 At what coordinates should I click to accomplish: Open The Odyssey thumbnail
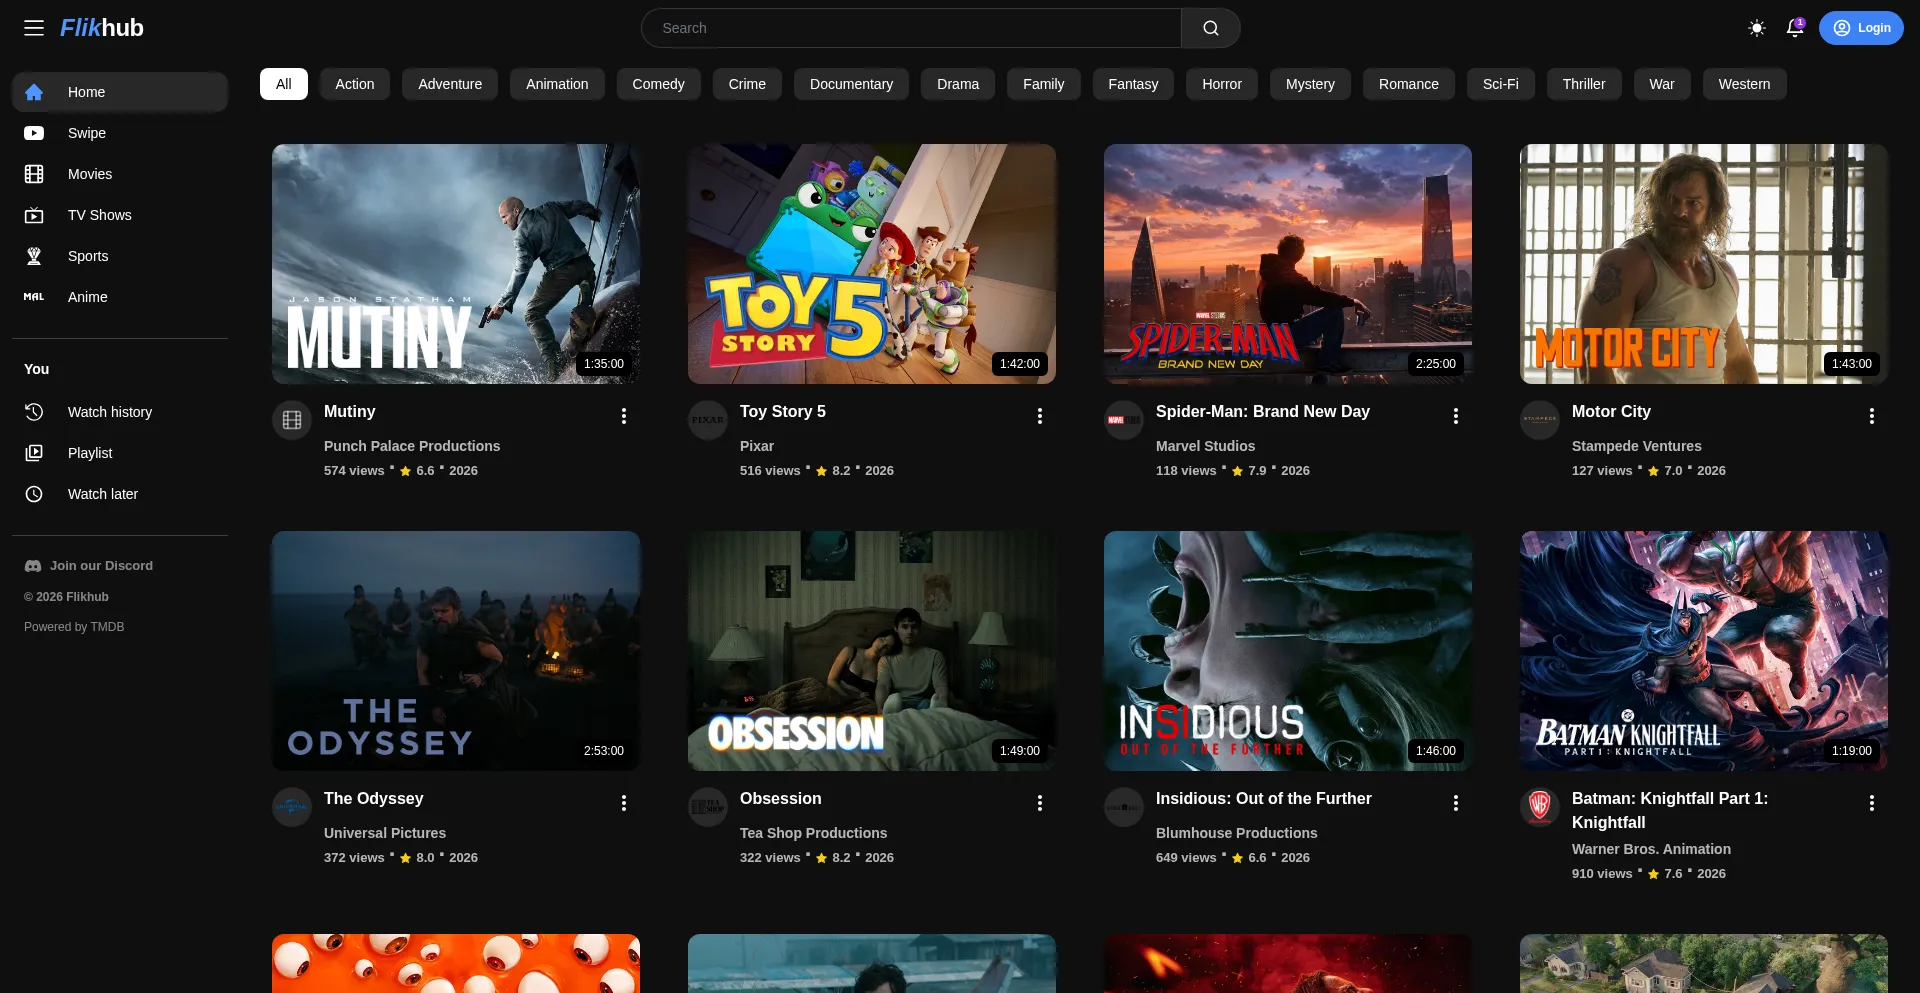tap(456, 651)
